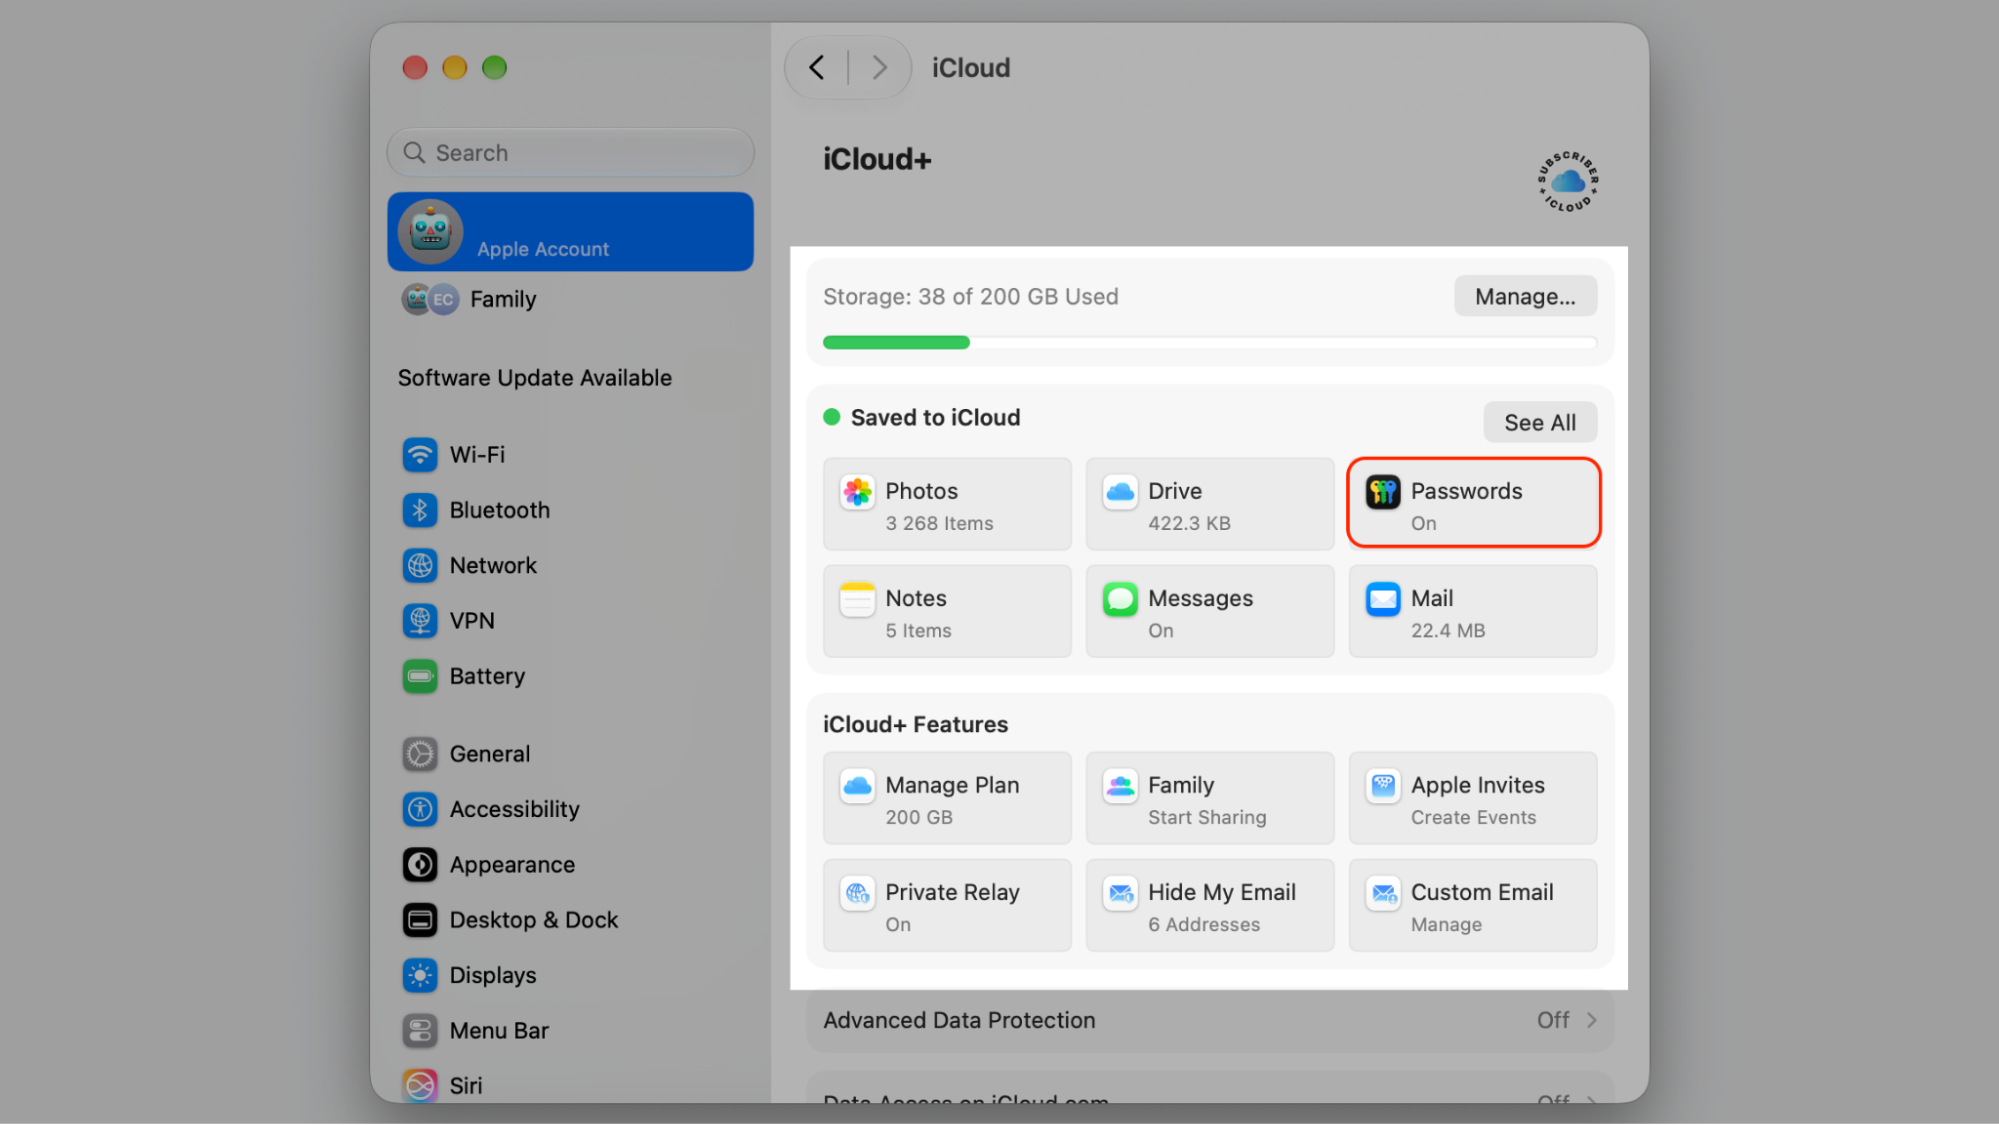This screenshot has width=1999, height=1125.
Task: Select Apple Account in sidebar
Action: pos(570,231)
